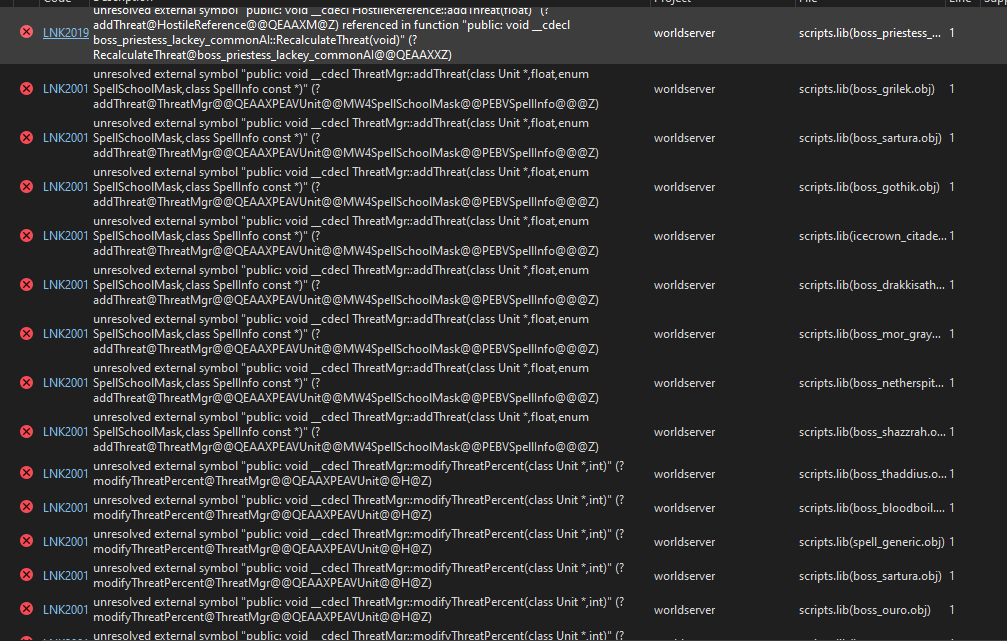Open the LNK2001 link on the icecrown_citade row
1007x641 pixels.
pos(66,236)
